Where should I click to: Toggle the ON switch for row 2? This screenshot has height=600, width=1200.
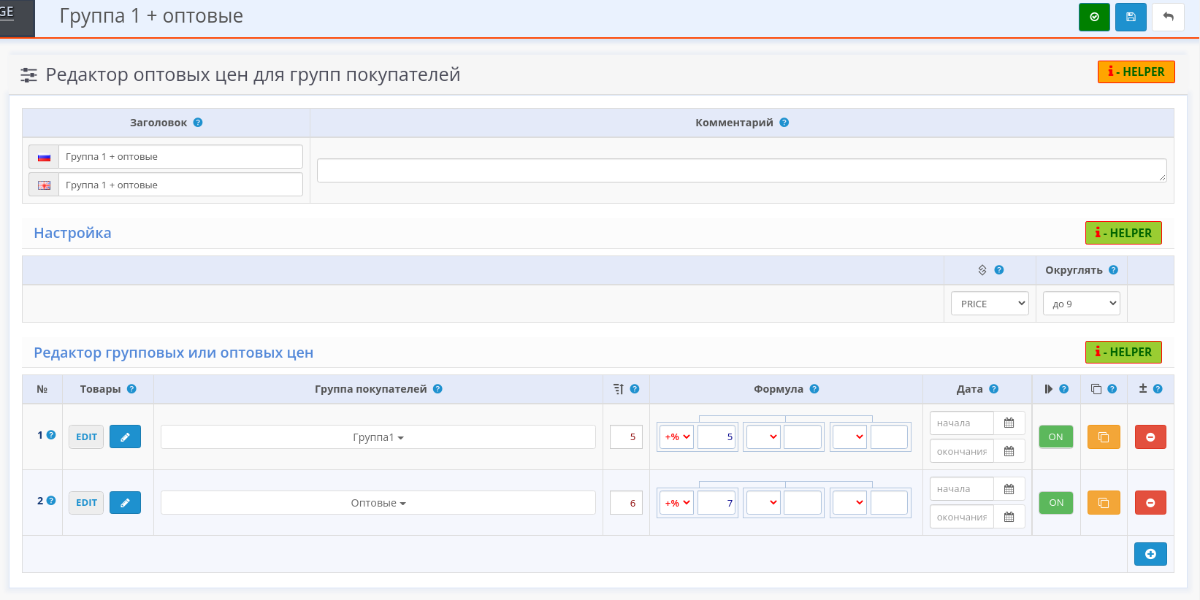click(1055, 503)
